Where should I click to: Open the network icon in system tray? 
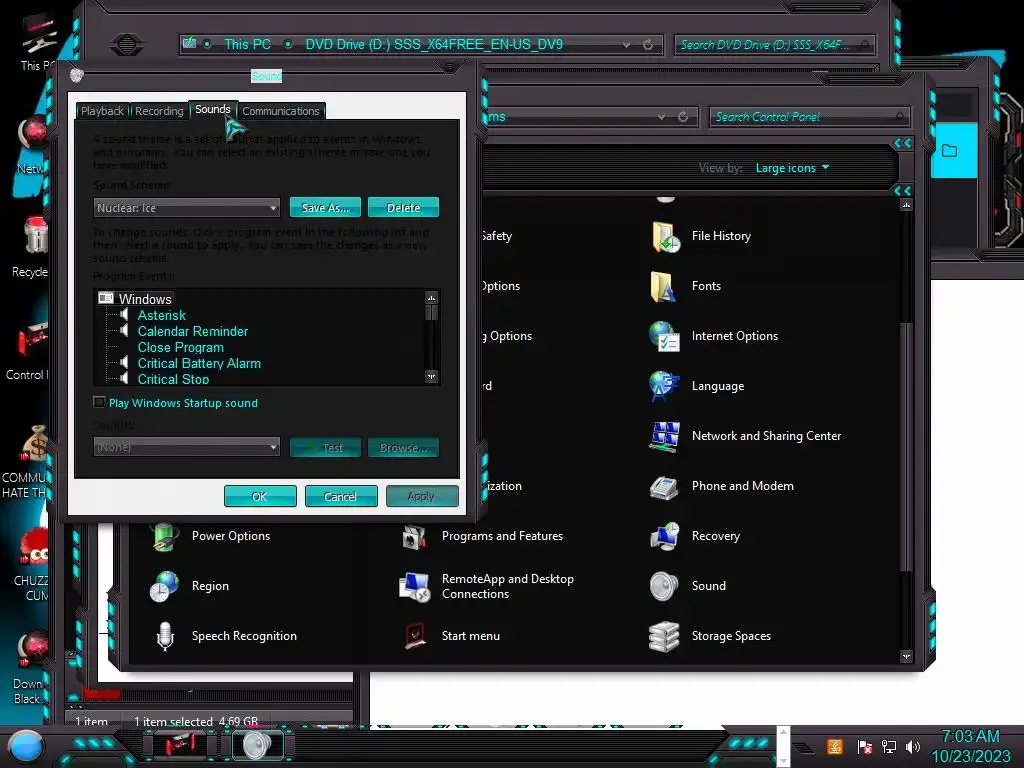(888, 747)
